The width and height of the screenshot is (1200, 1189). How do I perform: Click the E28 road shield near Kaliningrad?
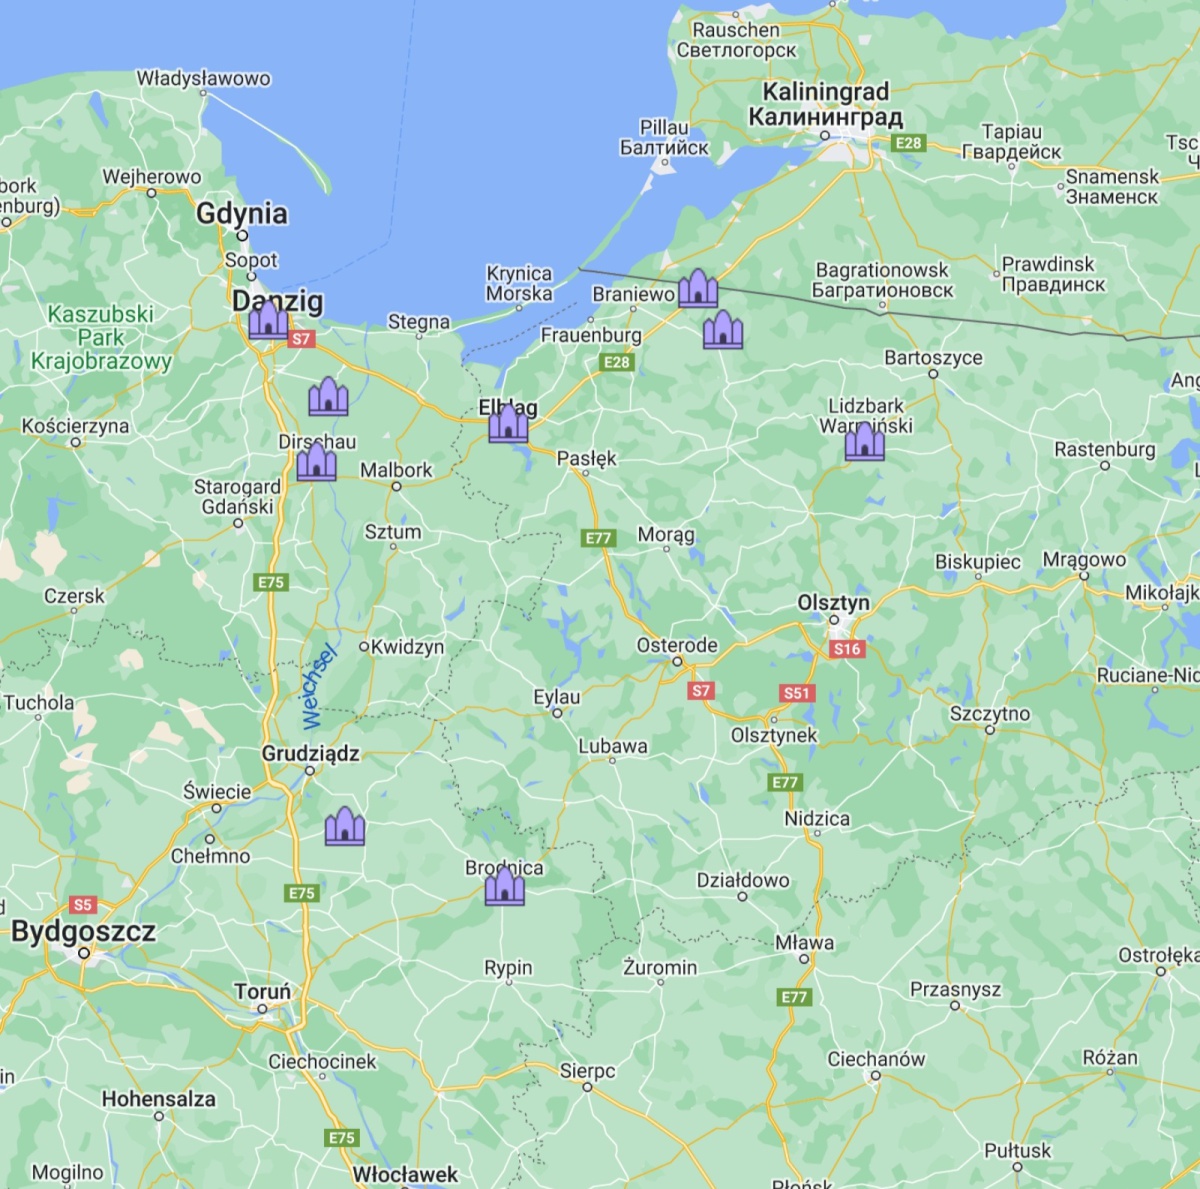(x=908, y=143)
